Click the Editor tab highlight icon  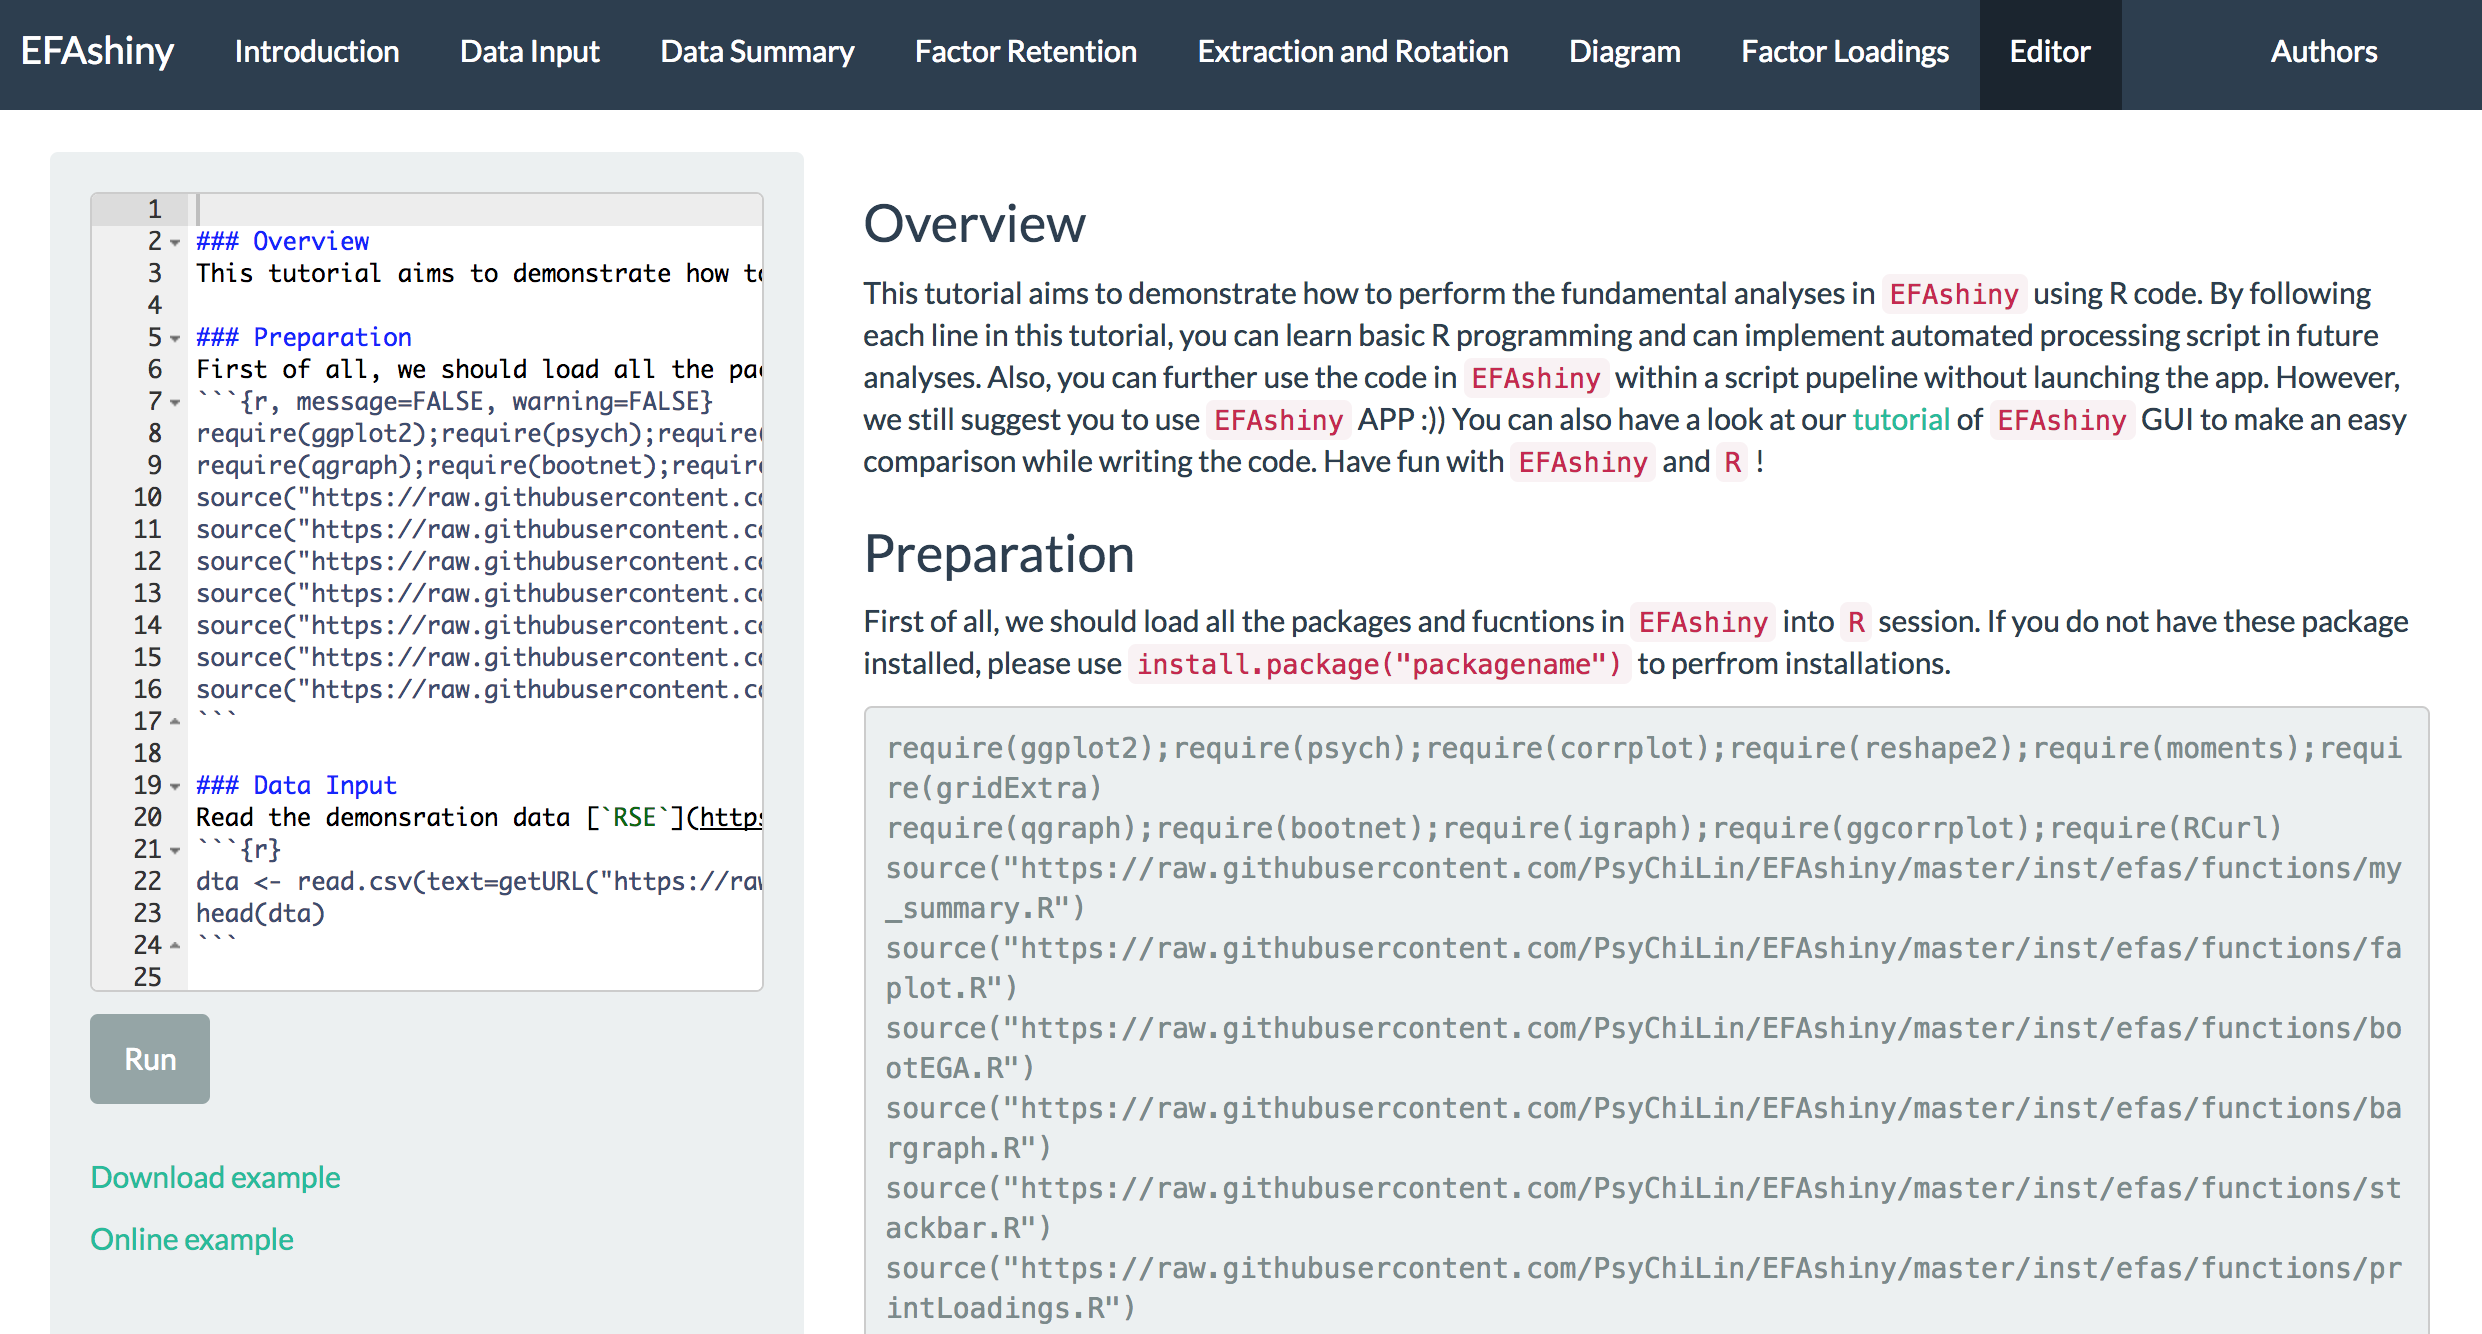(x=2048, y=49)
